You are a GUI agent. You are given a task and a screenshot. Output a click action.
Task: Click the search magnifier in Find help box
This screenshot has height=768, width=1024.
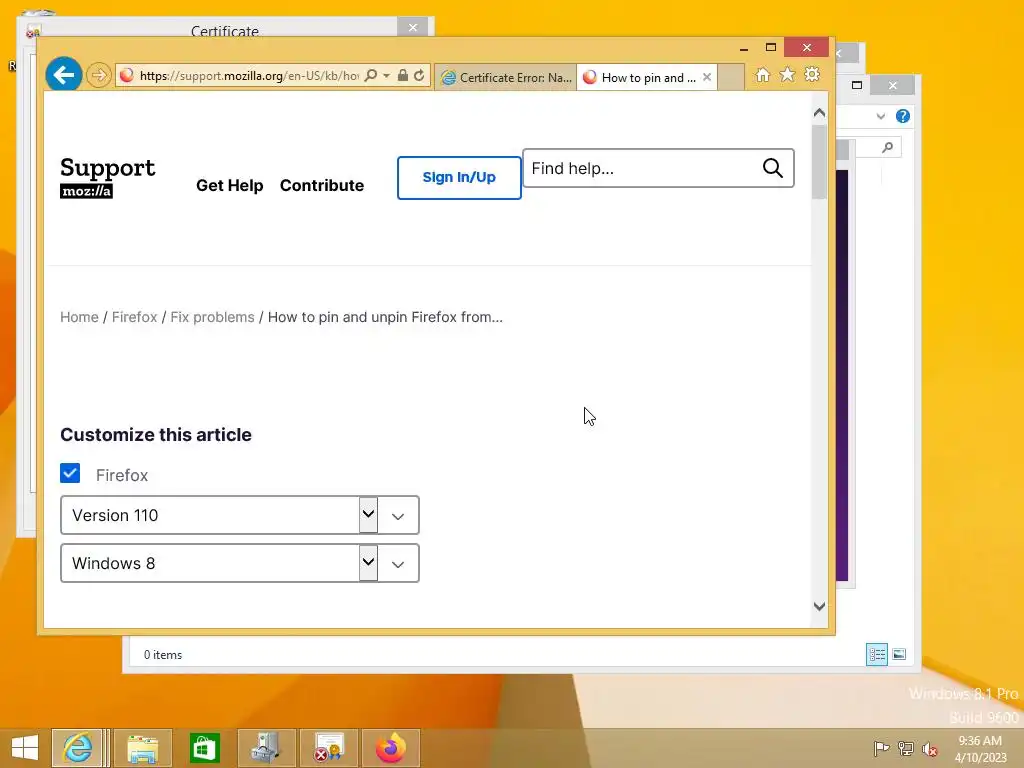coord(773,168)
